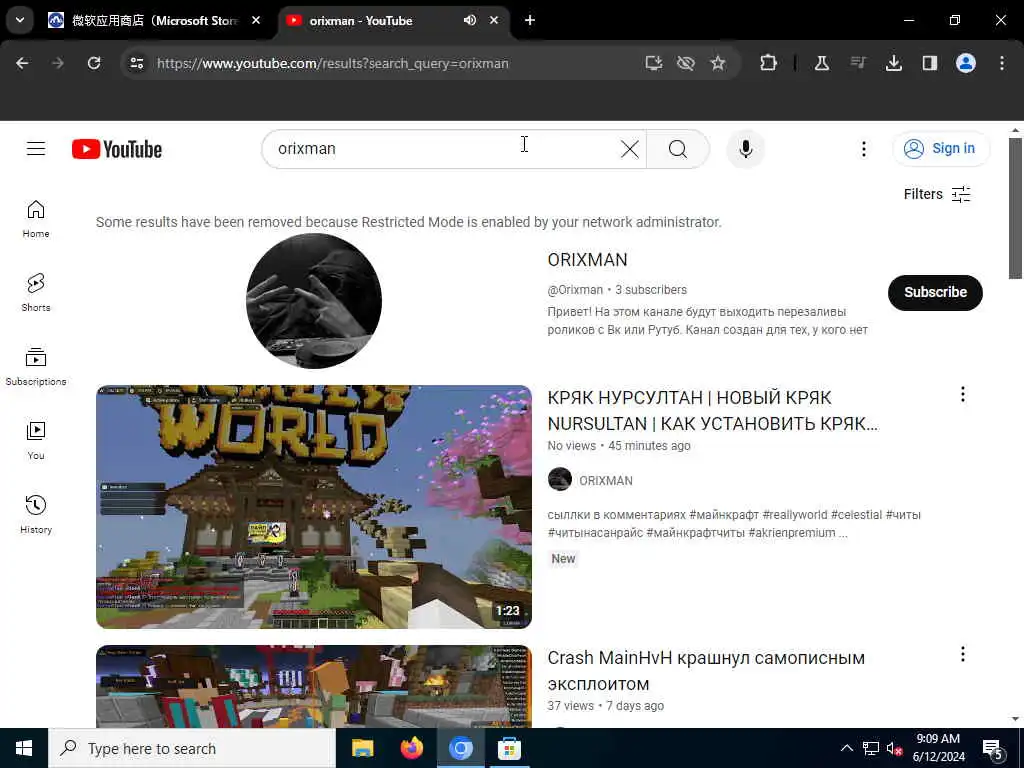Open the Crash MainHvH video title
Viewport: 1024px width, 768px height.
click(706, 671)
